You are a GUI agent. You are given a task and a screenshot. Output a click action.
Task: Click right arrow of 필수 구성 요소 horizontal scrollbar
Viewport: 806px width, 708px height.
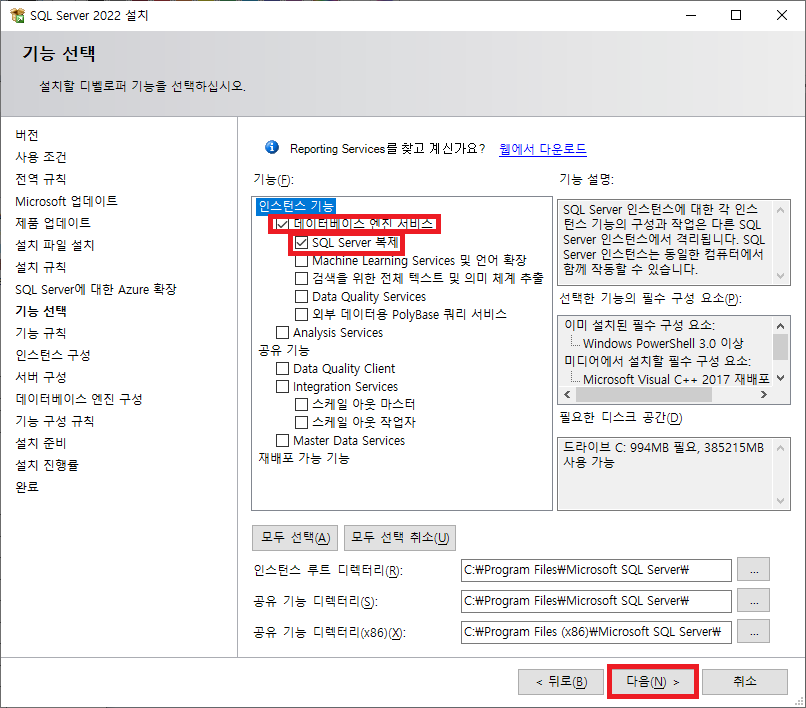coord(764,394)
